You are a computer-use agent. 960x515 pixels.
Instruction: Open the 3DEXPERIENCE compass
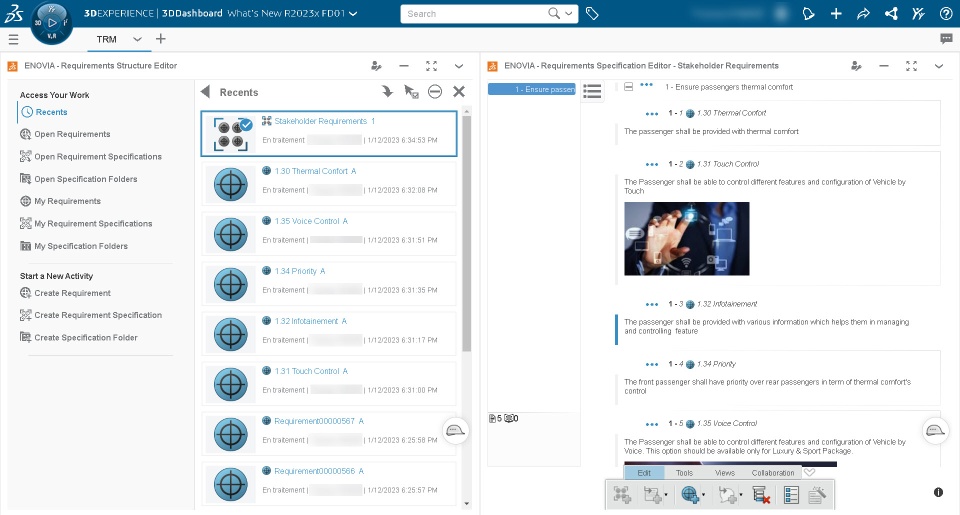[51, 23]
